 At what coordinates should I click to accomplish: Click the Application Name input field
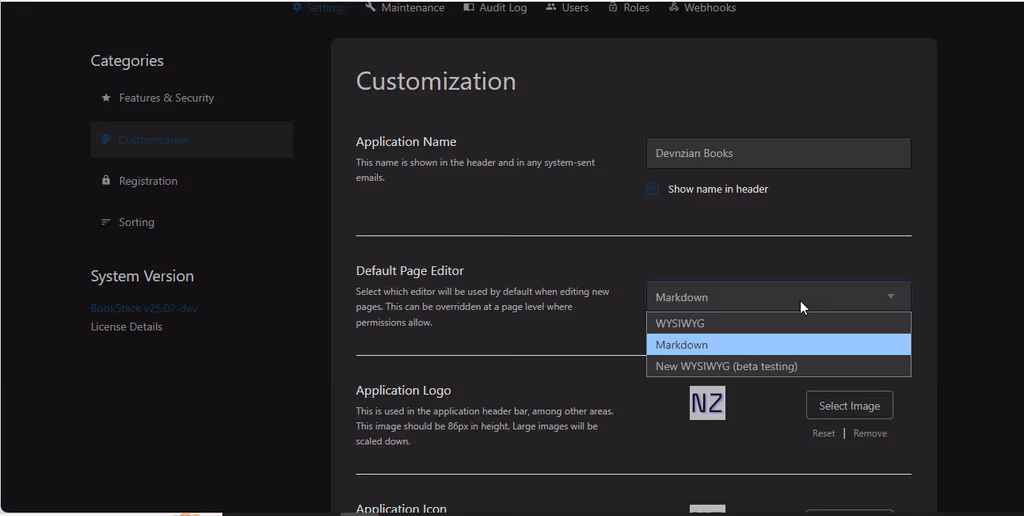click(x=778, y=153)
